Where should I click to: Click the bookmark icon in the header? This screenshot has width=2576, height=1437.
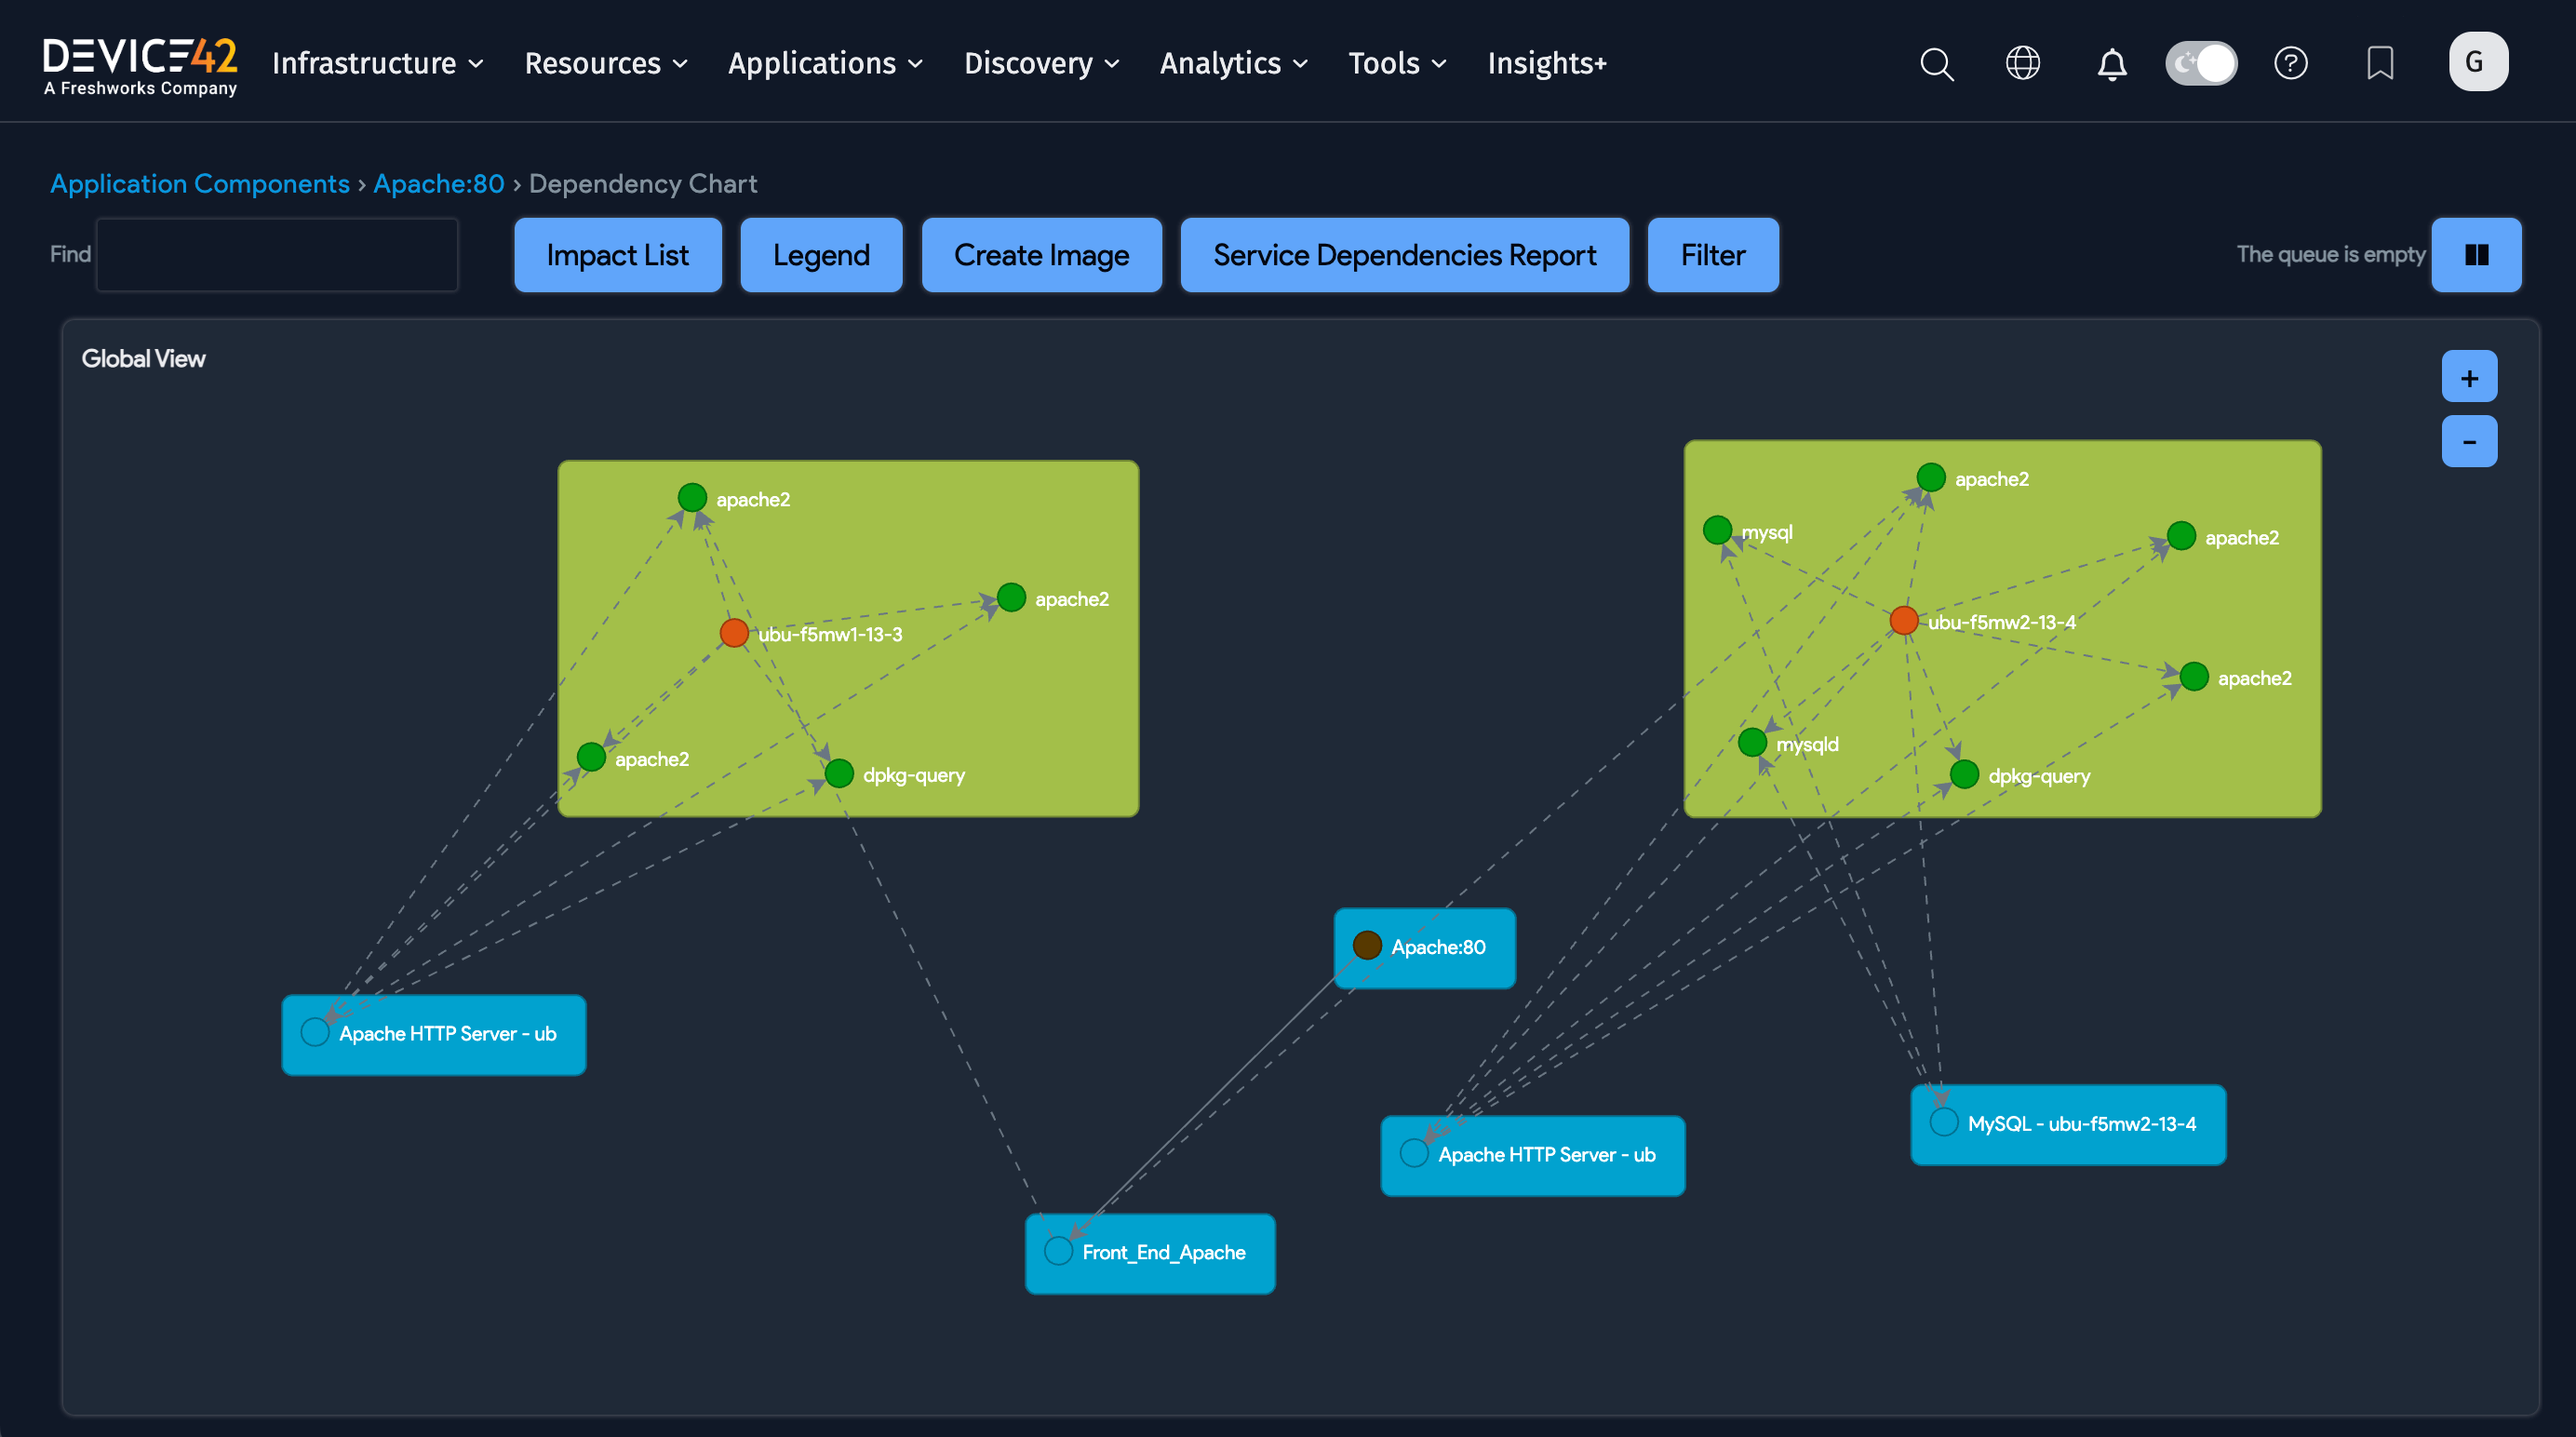pyautogui.click(x=2380, y=63)
